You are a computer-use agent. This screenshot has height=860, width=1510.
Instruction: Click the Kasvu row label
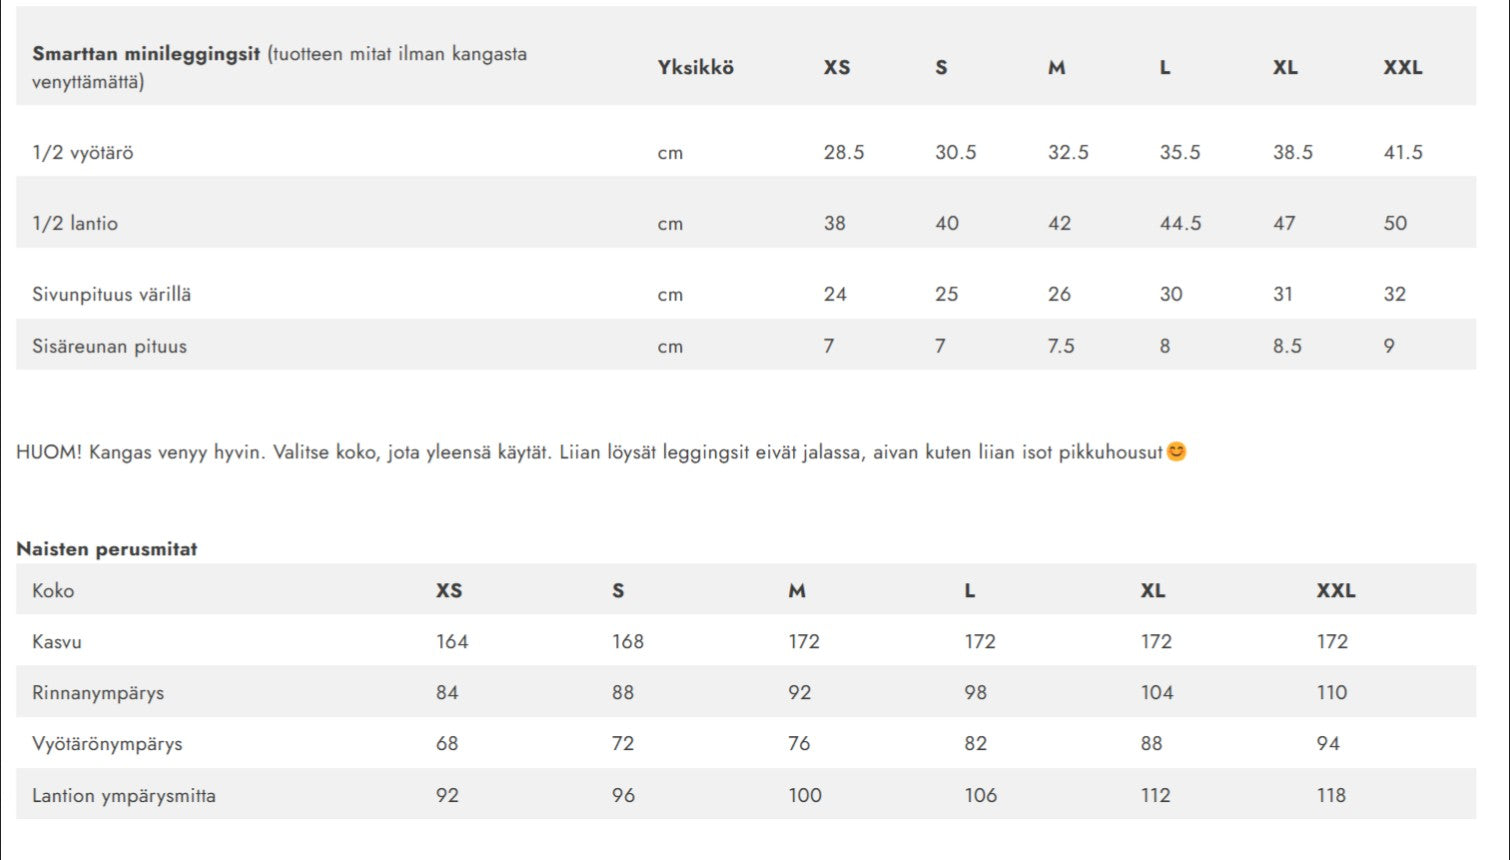tap(57, 641)
